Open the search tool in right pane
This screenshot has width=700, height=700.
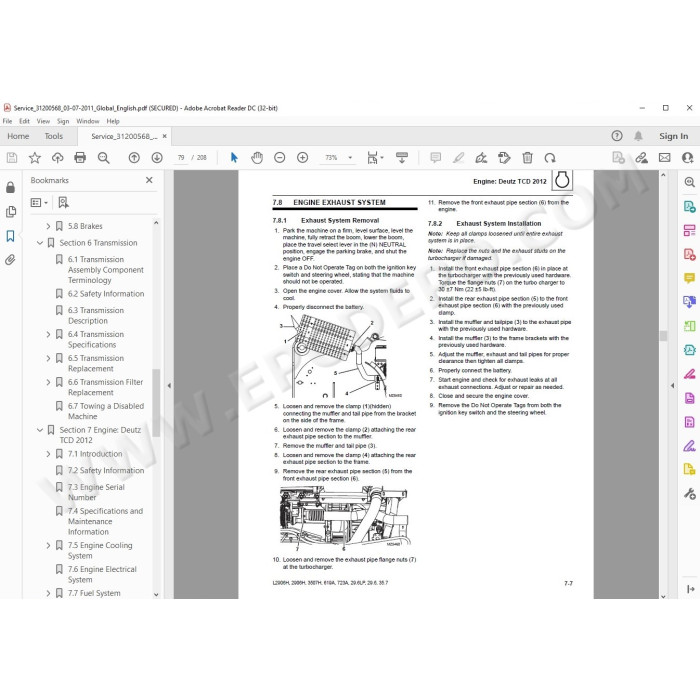coord(689,182)
